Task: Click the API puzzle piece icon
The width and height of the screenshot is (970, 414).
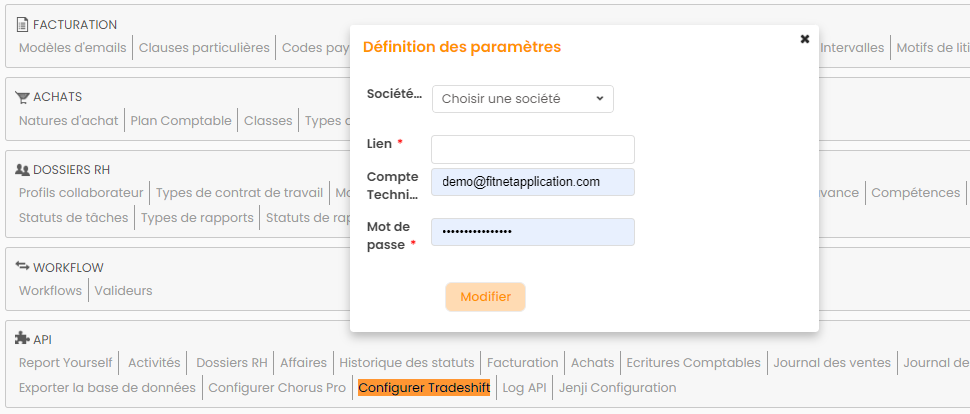Action: (x=23, y=340)
